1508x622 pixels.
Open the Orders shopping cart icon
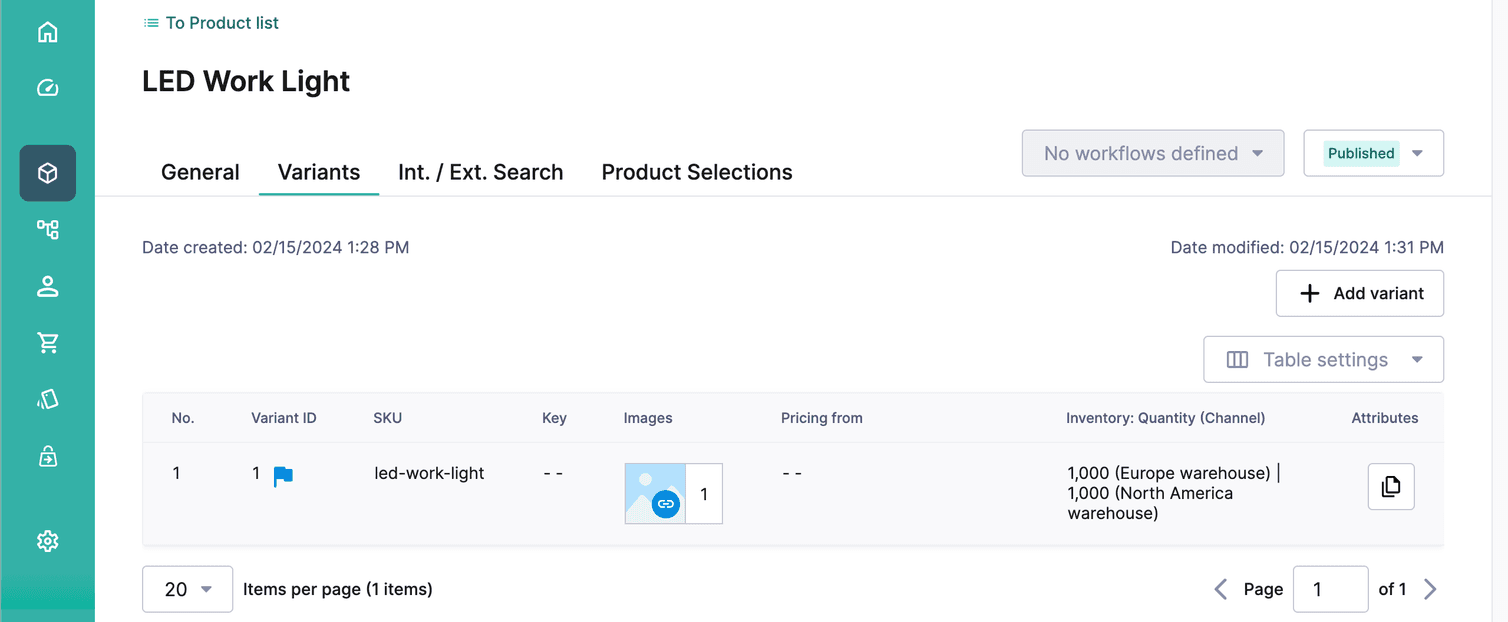pyautogui.click(x=47, y=341)
